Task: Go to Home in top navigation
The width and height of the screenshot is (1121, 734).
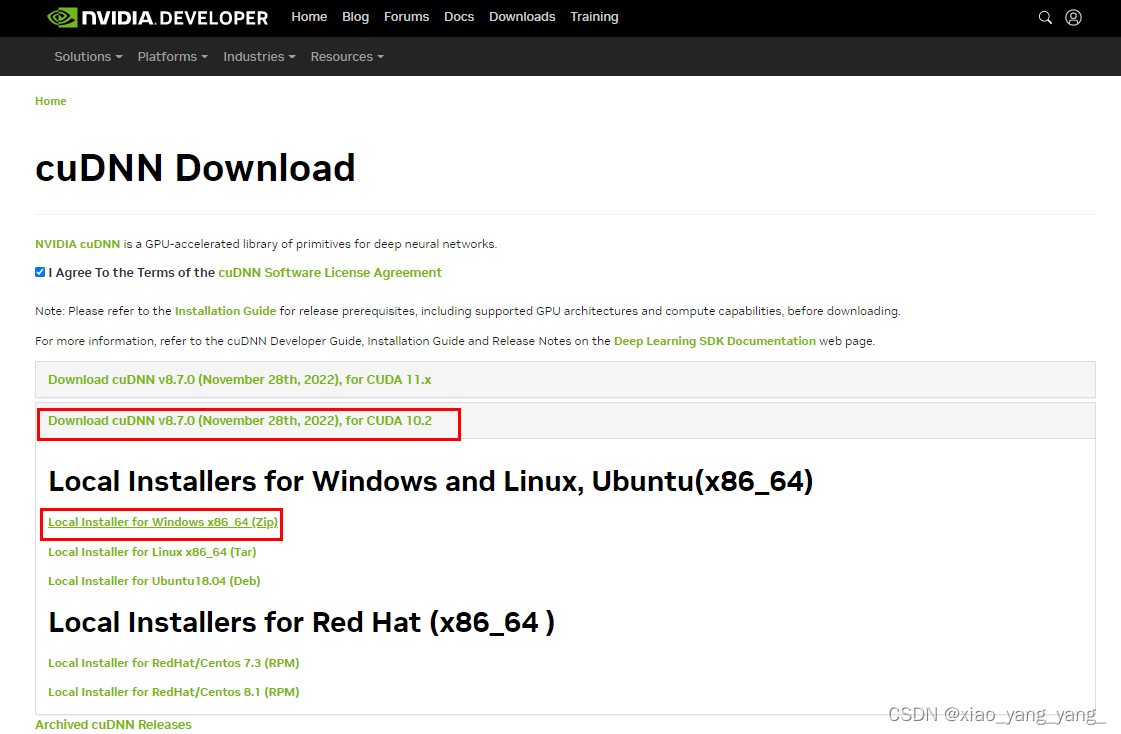Action: [309, 16]
